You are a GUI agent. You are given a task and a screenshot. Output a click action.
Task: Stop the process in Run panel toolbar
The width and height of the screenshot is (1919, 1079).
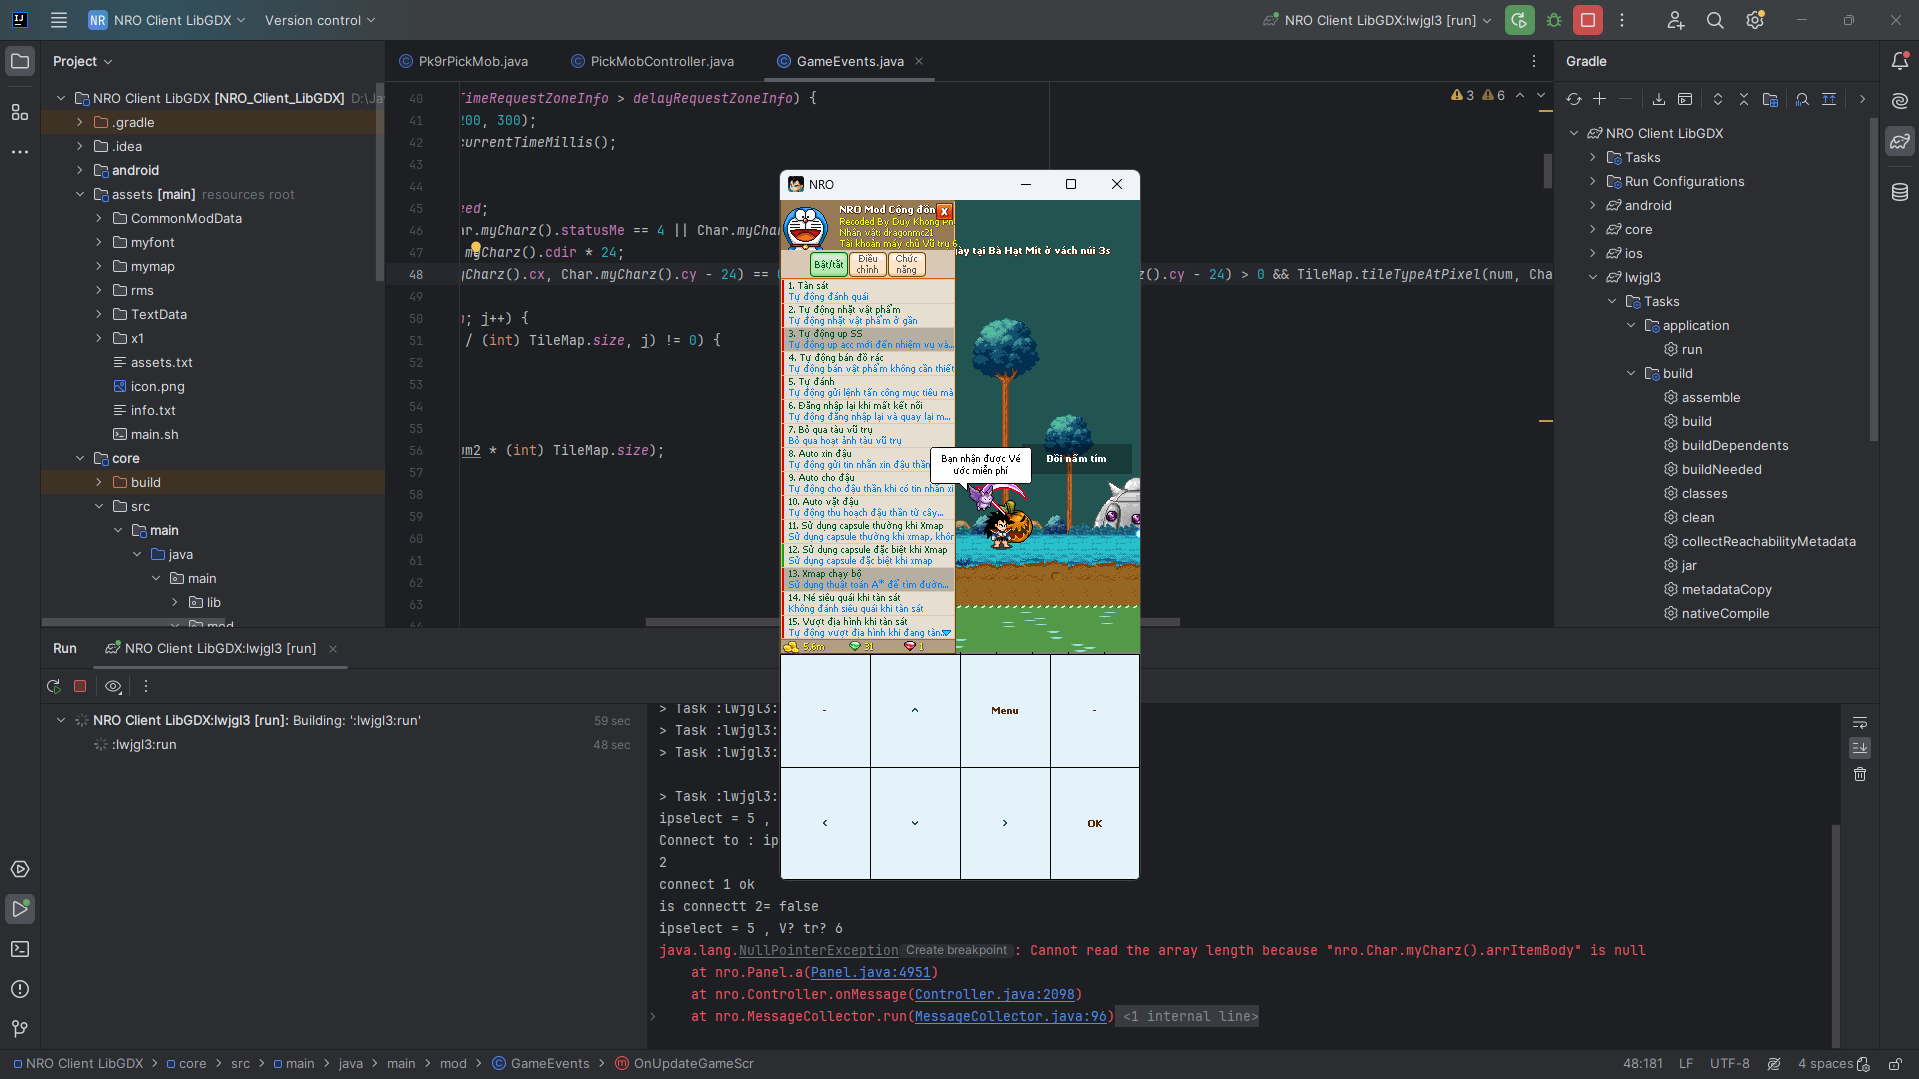[80, 686]
